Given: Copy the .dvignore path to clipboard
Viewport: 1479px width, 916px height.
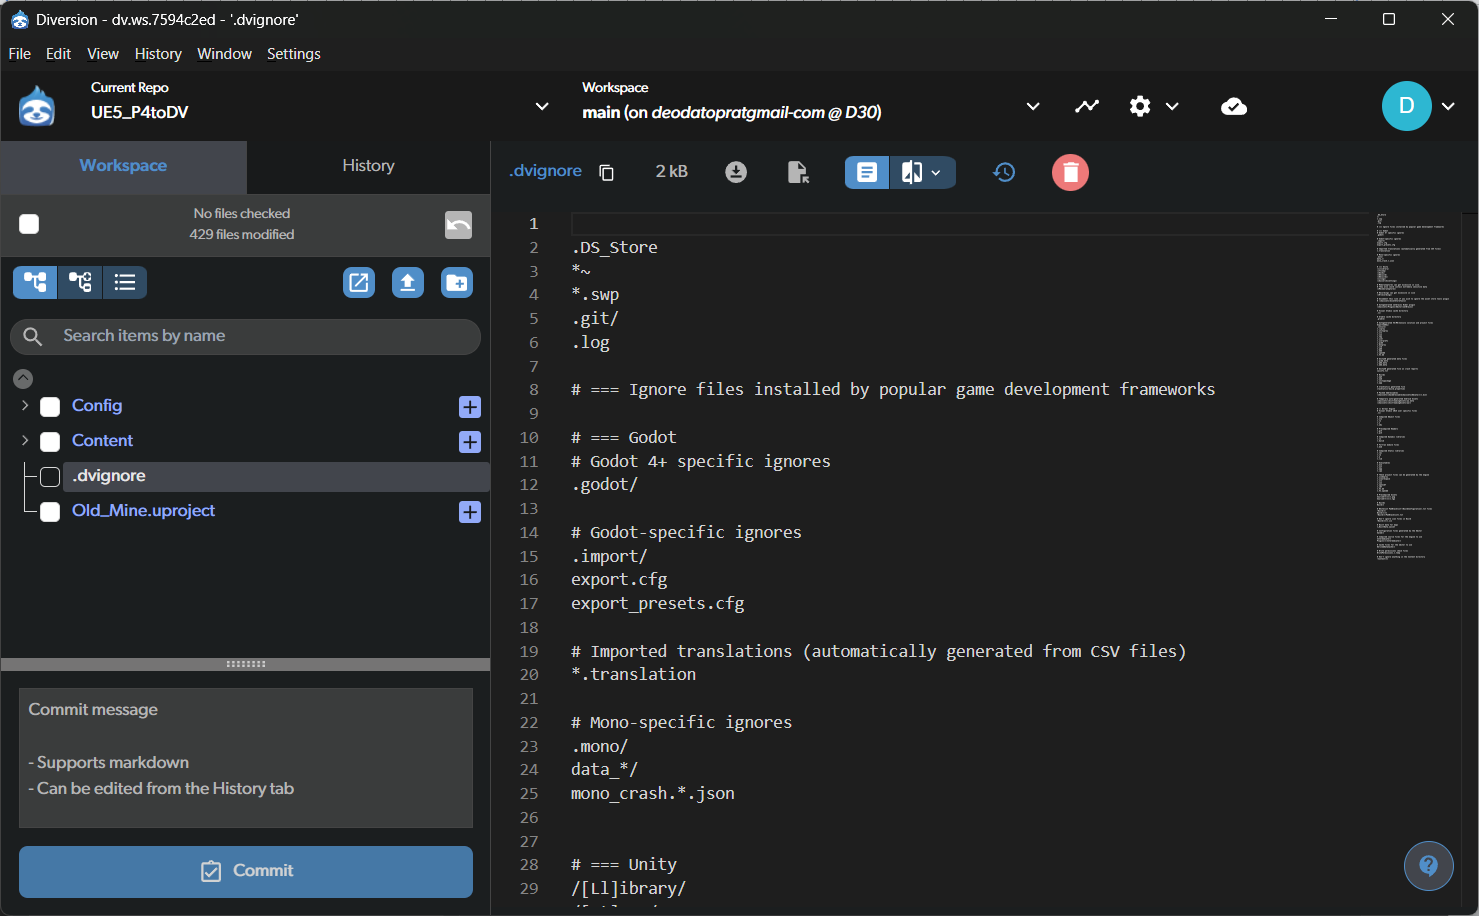Looking at the screenshot, I should (606, 172).
